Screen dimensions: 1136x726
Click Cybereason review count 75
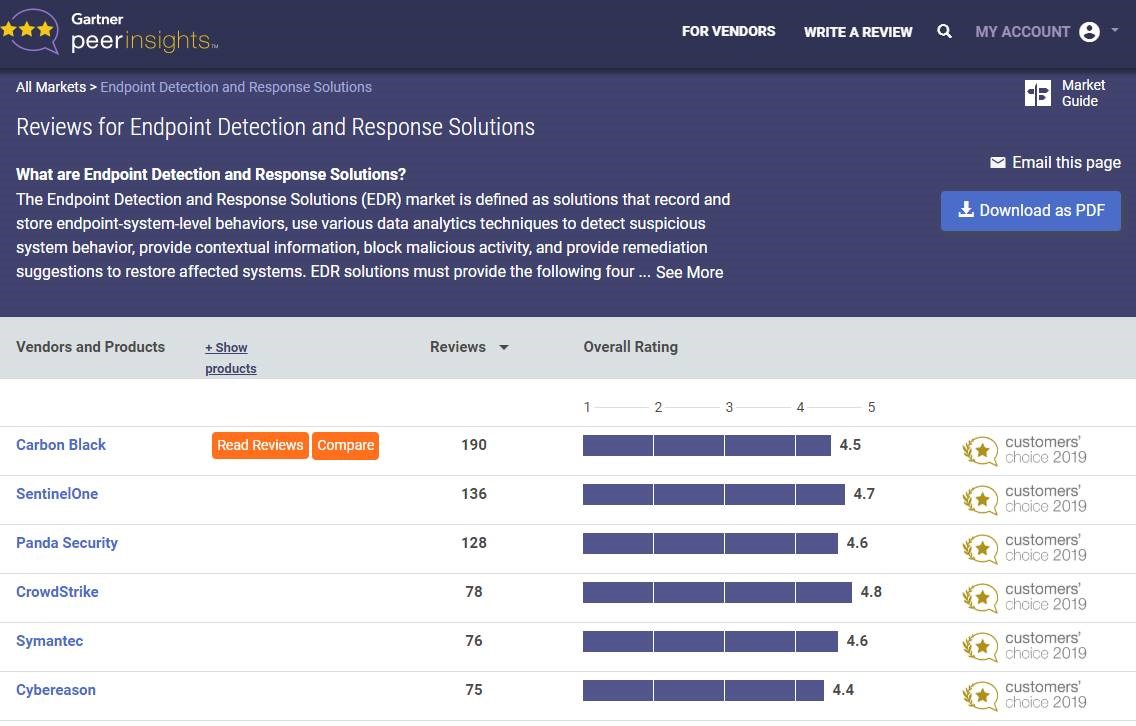coord(474,690)
